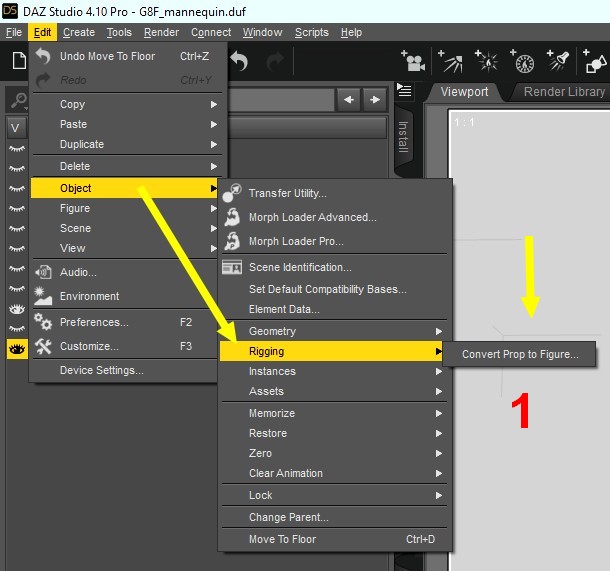Toggle the topmost closed-eye visibility icon
610x571 pixels.
[17, 149]
